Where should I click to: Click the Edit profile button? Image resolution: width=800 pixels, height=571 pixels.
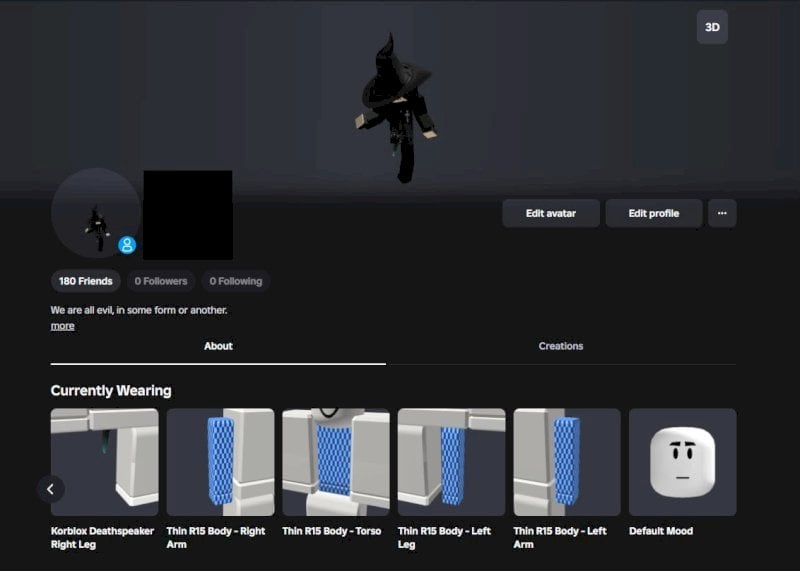[x=654, y=213]
